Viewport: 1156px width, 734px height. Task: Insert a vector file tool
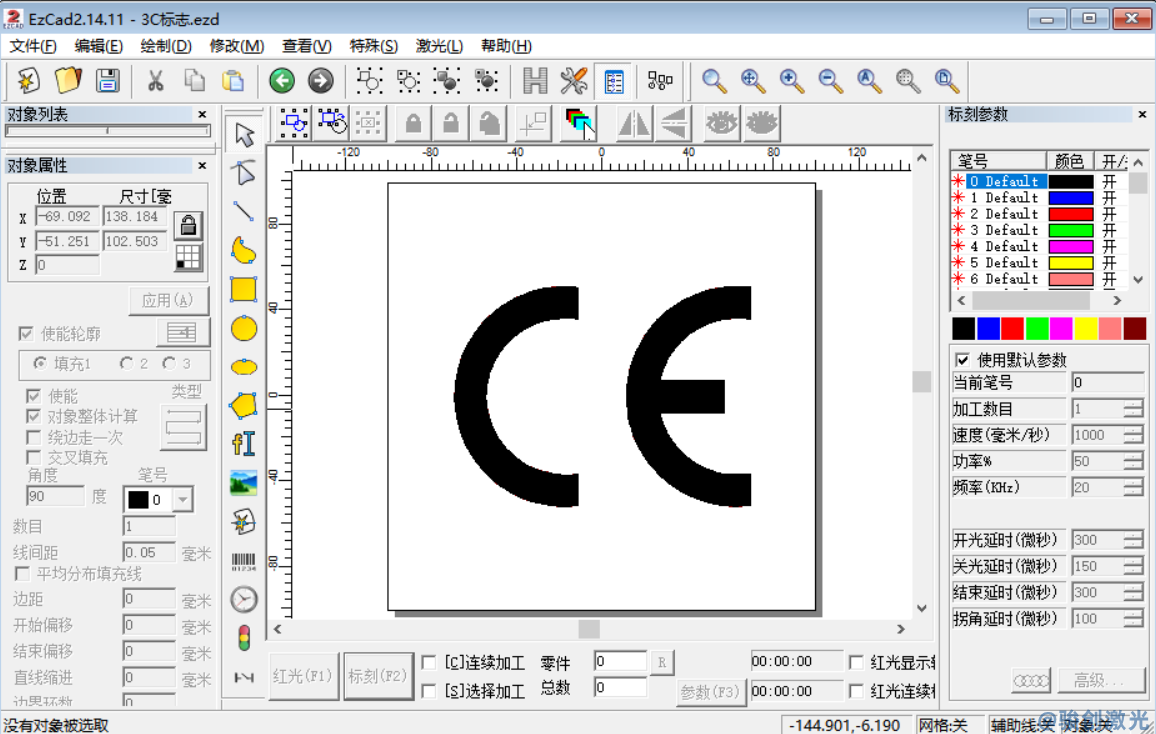(244, 522)
